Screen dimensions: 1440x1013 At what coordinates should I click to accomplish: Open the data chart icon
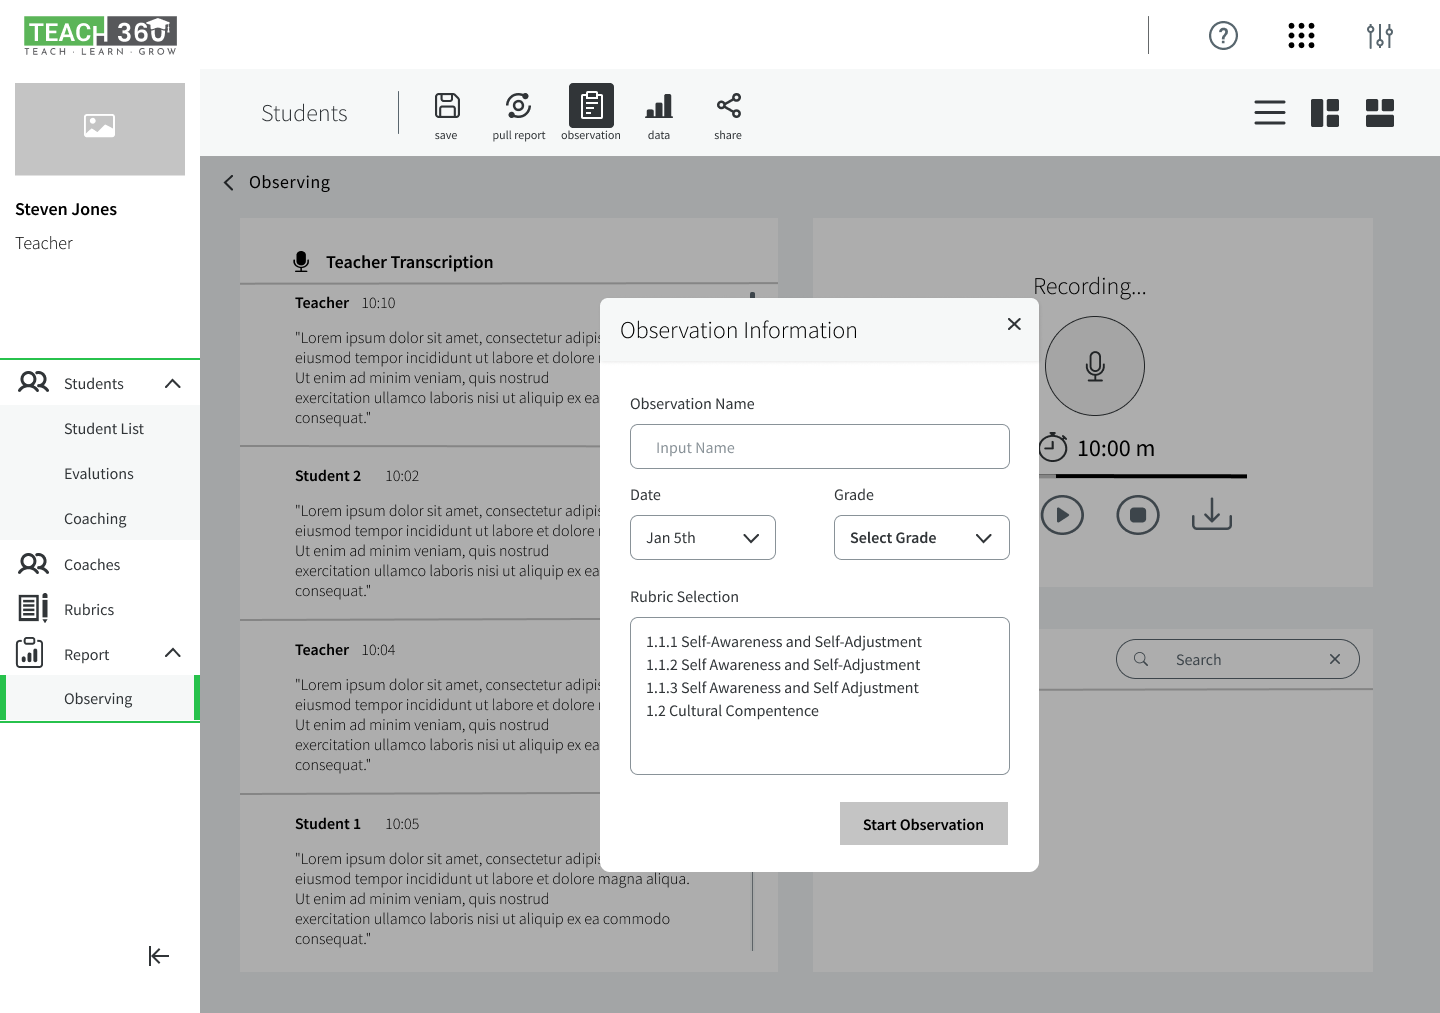659,105
